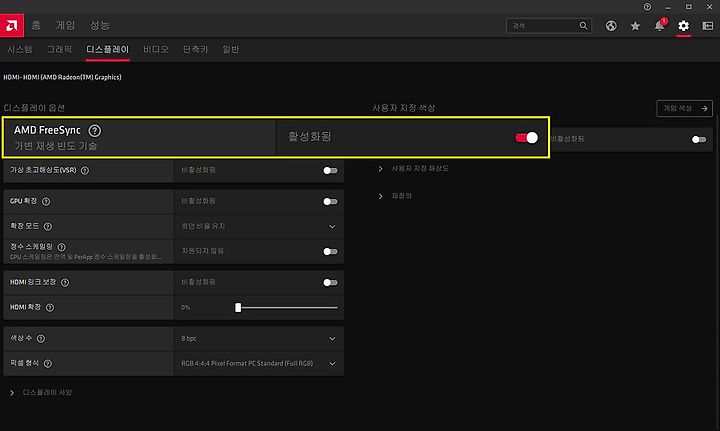Open favorites with the star icon
This screenshot has width=720, height=431.
[x=635, y=26]
